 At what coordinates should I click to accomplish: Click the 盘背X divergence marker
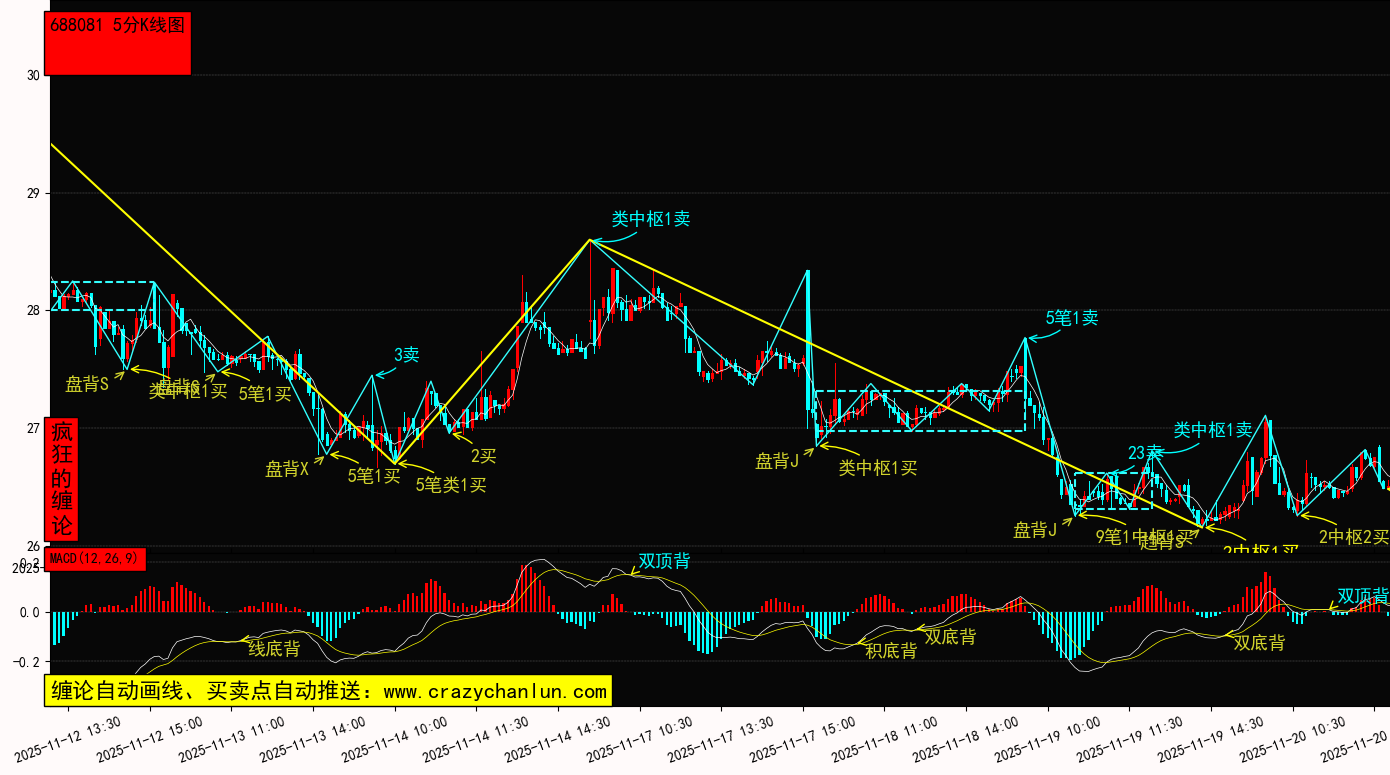click(287, 468)
